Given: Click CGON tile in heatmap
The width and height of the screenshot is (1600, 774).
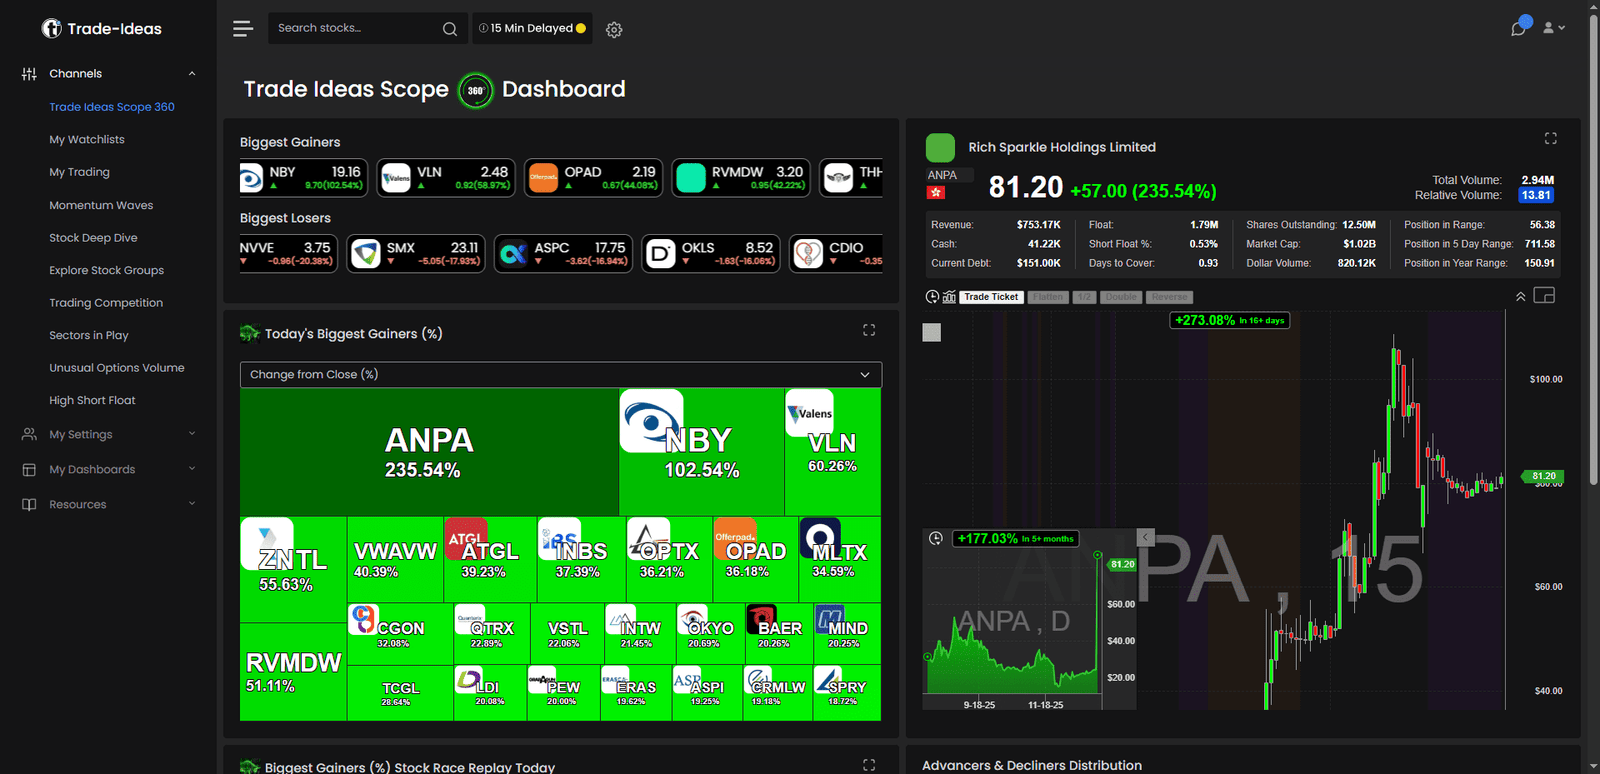Looking at the screenshot, I should 400,633.
